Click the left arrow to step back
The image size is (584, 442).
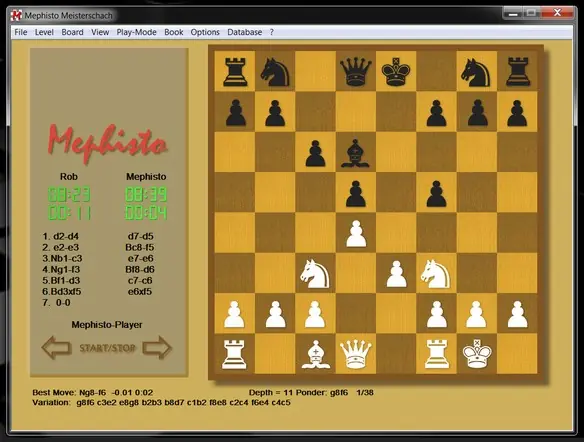56,347
